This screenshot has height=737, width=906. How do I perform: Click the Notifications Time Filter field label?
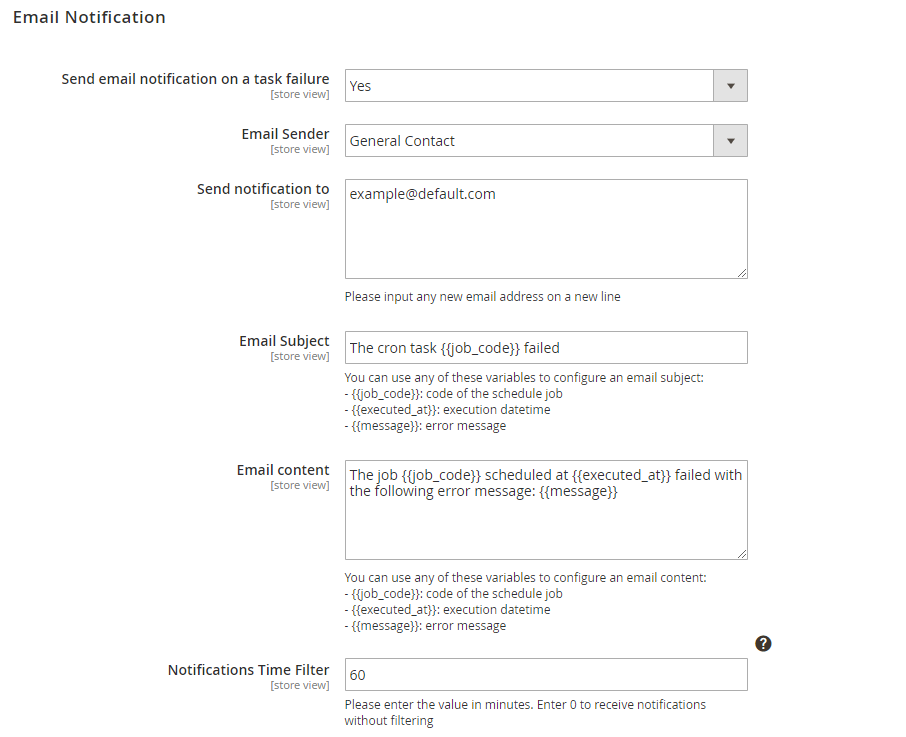(x=248, y=670)
